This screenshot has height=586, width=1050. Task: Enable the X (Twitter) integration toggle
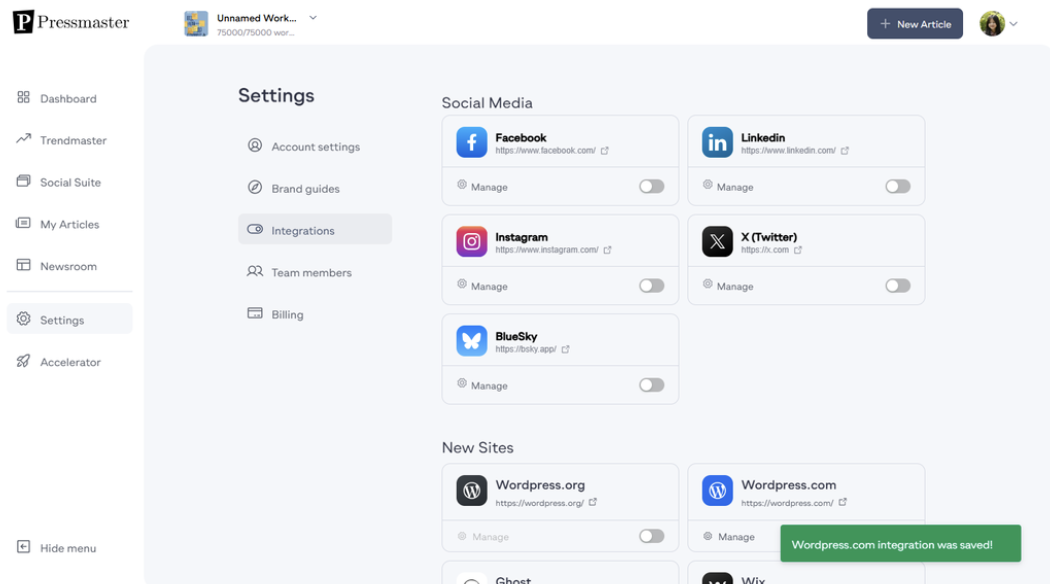(x=897, y=286)
